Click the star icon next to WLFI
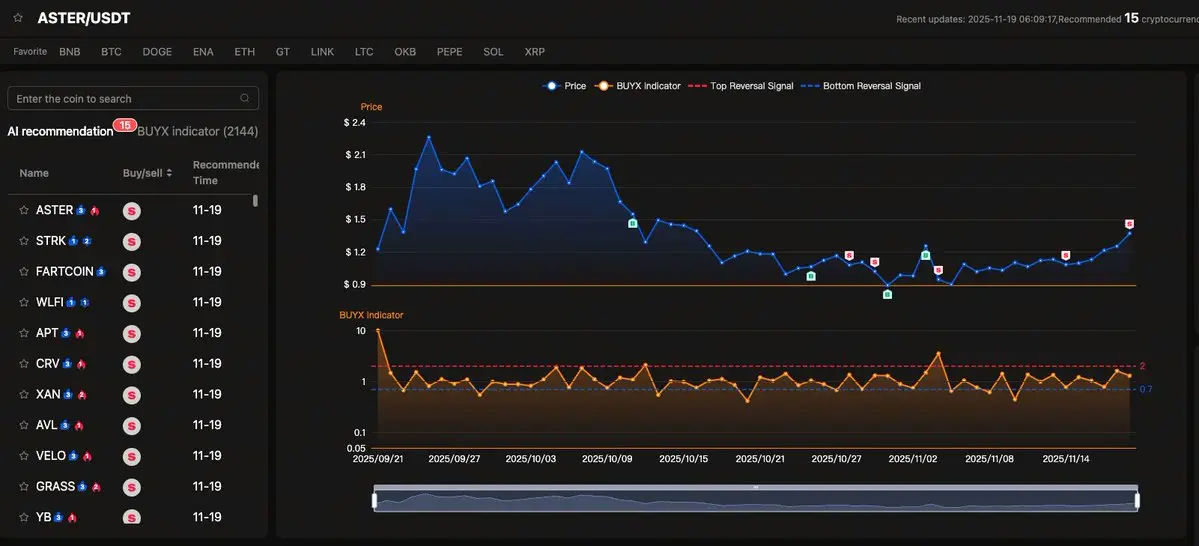 [x=24, y=302]
